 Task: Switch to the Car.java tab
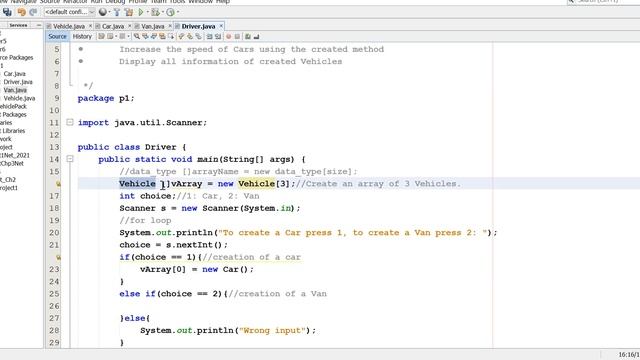point(113,26)
